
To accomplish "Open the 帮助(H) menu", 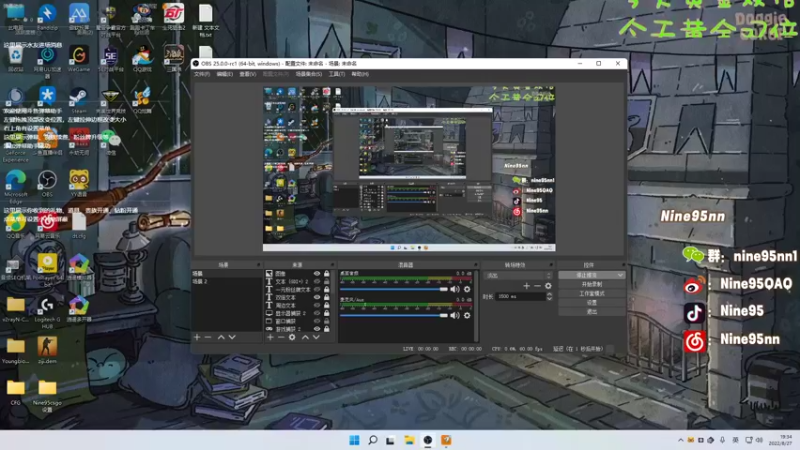I will pyautogui.click(x=360, y=74).
